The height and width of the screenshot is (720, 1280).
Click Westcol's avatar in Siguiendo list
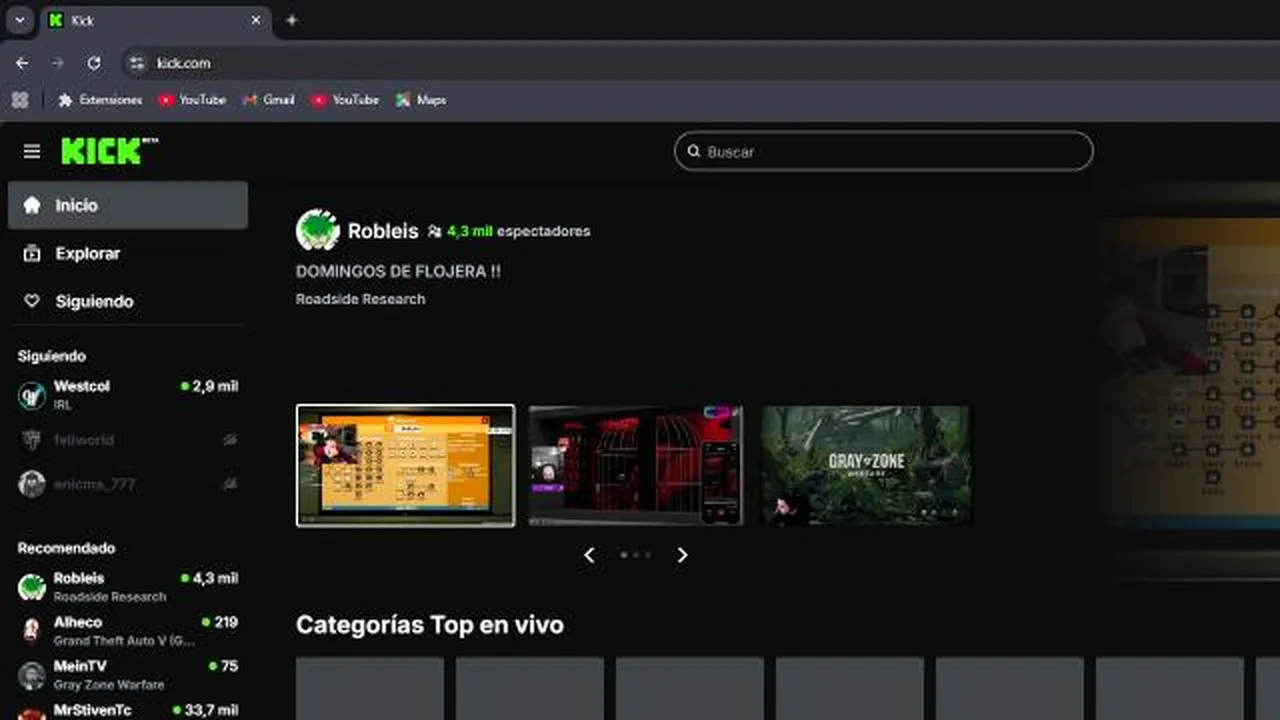32,396
